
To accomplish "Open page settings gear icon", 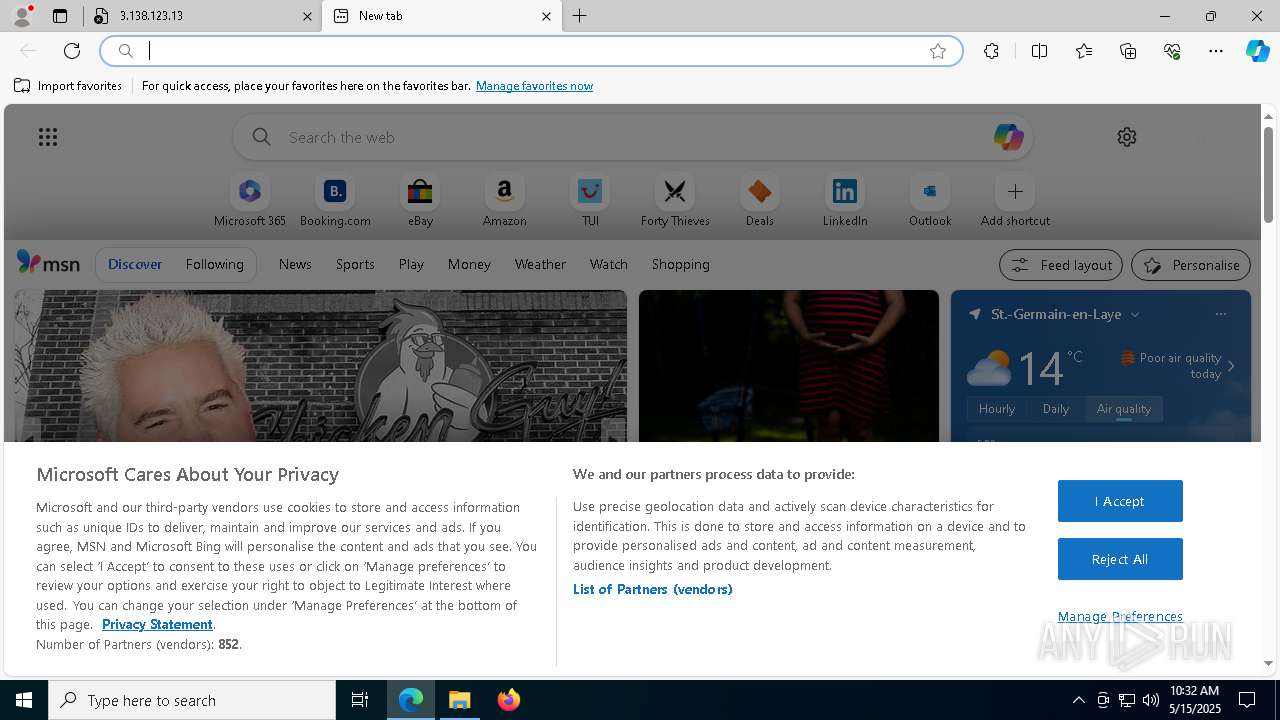I will 1127,137.
